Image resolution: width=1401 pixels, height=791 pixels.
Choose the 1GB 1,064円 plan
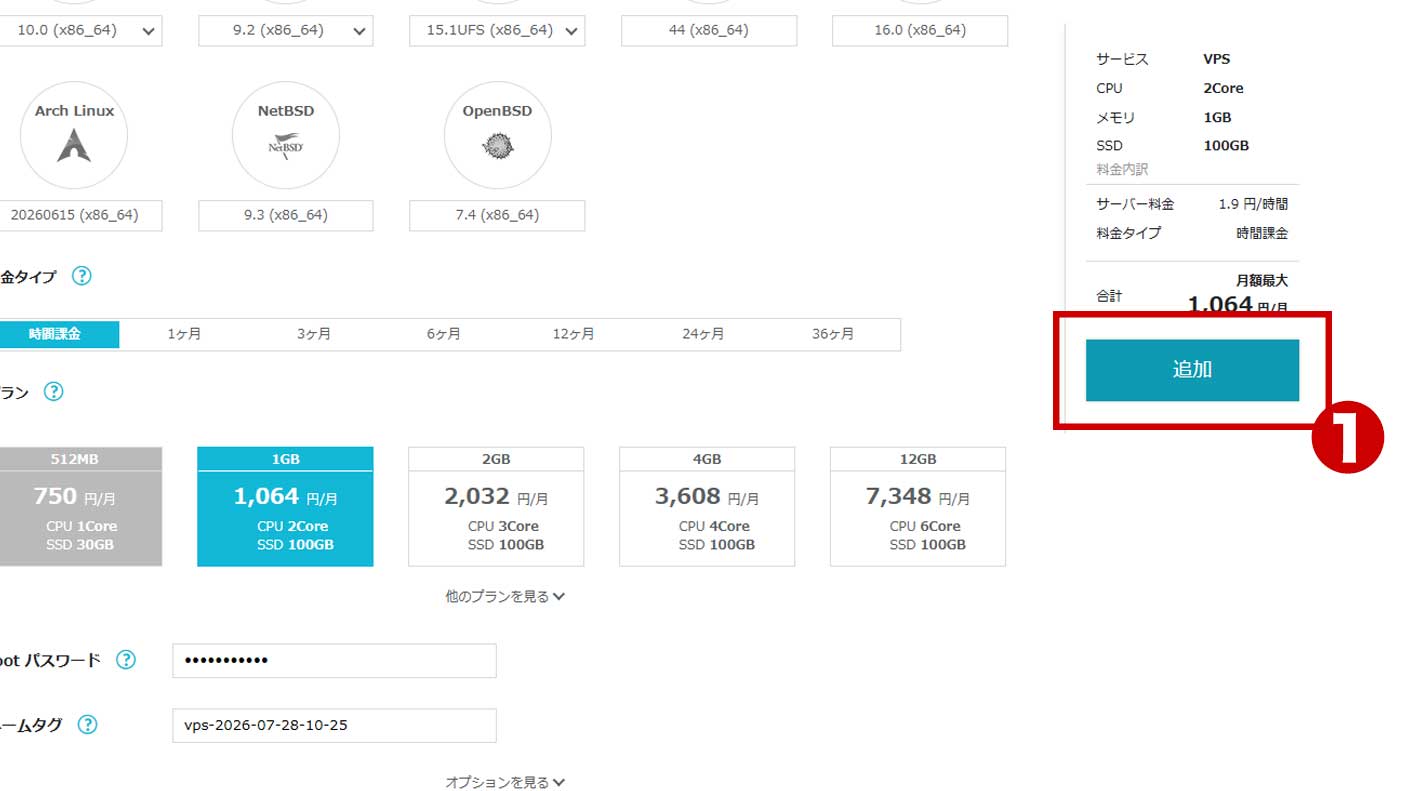[x=285, y=507]
